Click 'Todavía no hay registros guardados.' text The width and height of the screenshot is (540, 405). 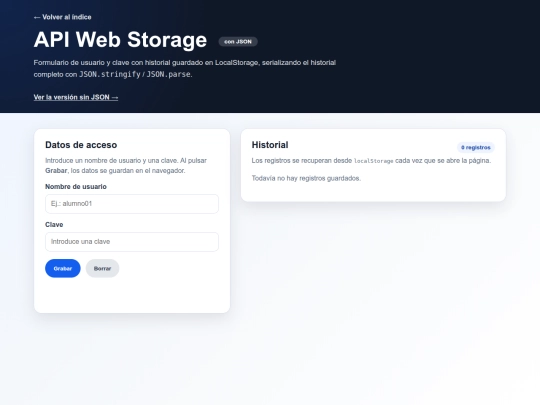coord(306,178)
